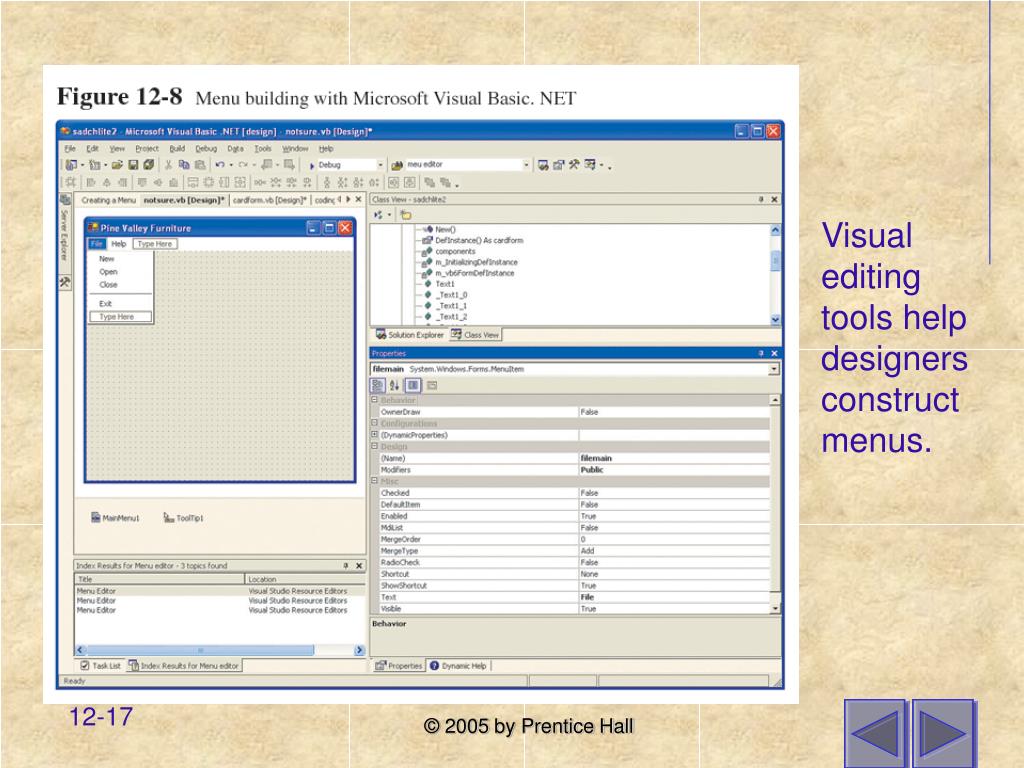Collapse the Configurations property category
Screen dimensions: 1024x768
pyautogui.click(x=375, y=423)
